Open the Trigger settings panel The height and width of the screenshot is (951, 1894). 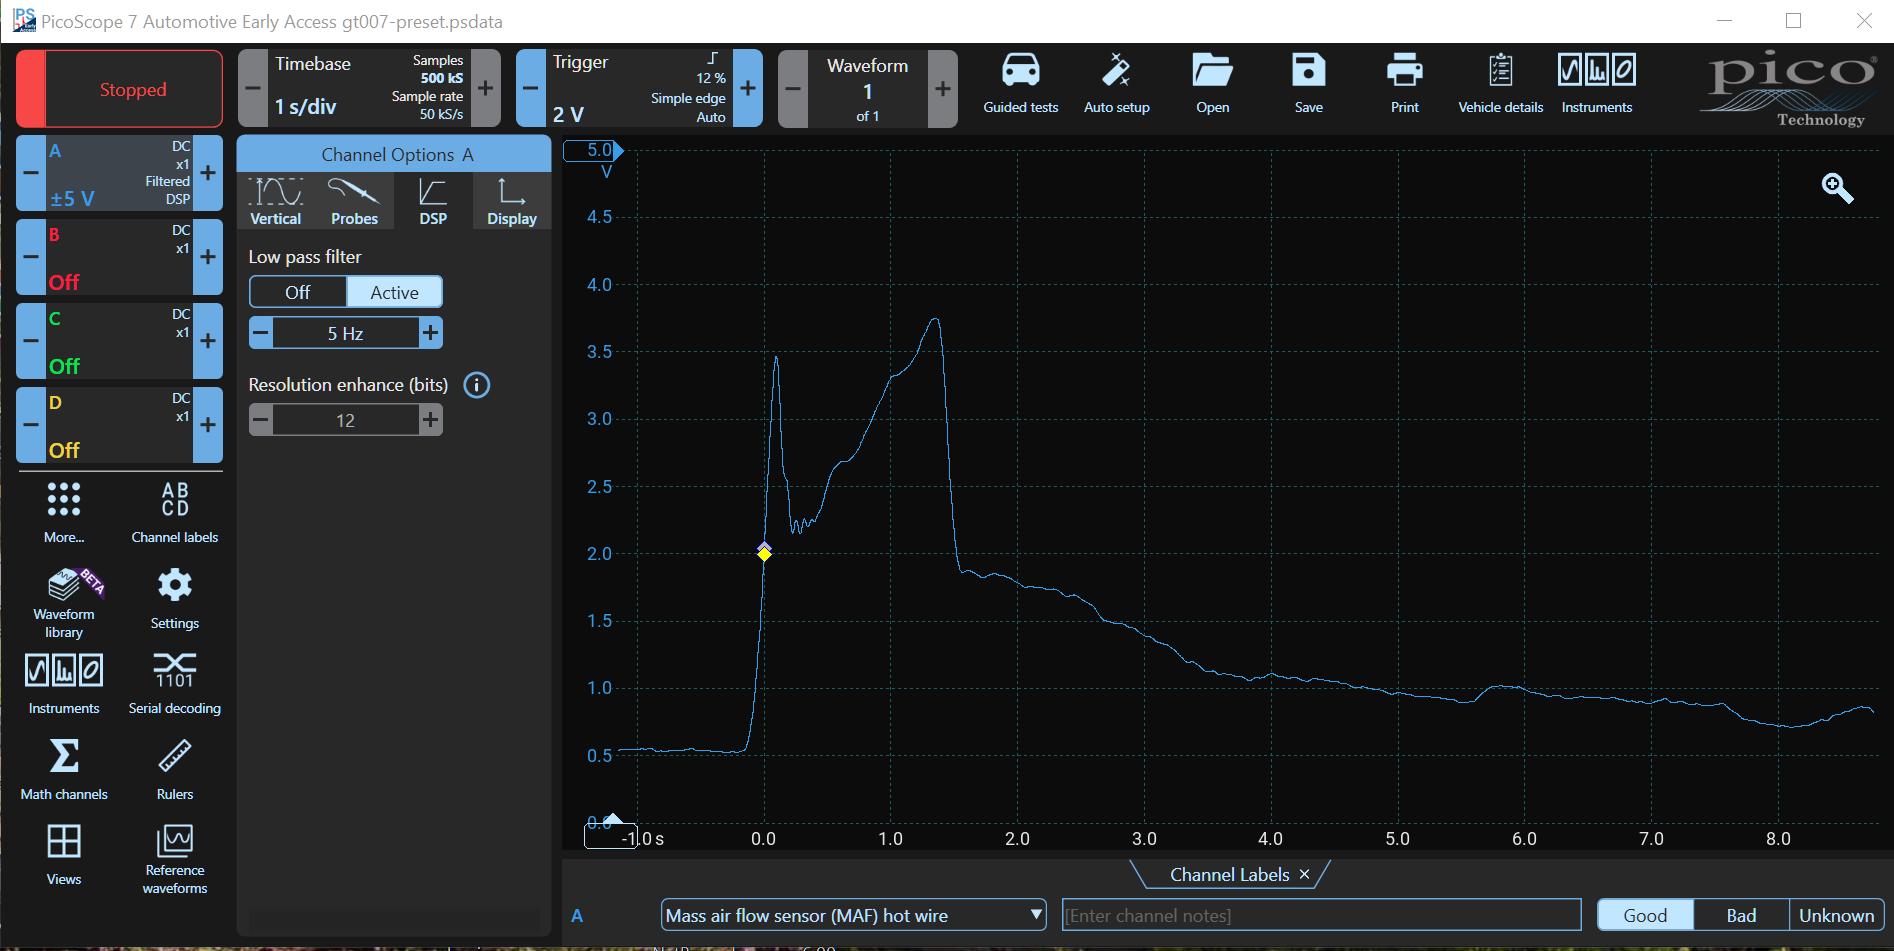639,88
